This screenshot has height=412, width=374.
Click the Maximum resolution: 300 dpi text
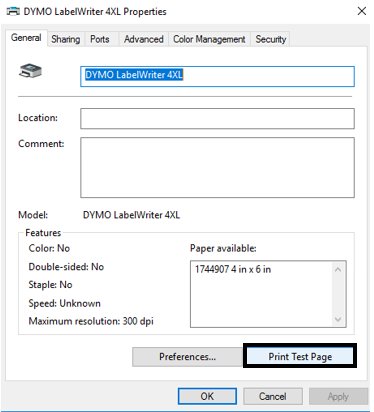point(91,321)
